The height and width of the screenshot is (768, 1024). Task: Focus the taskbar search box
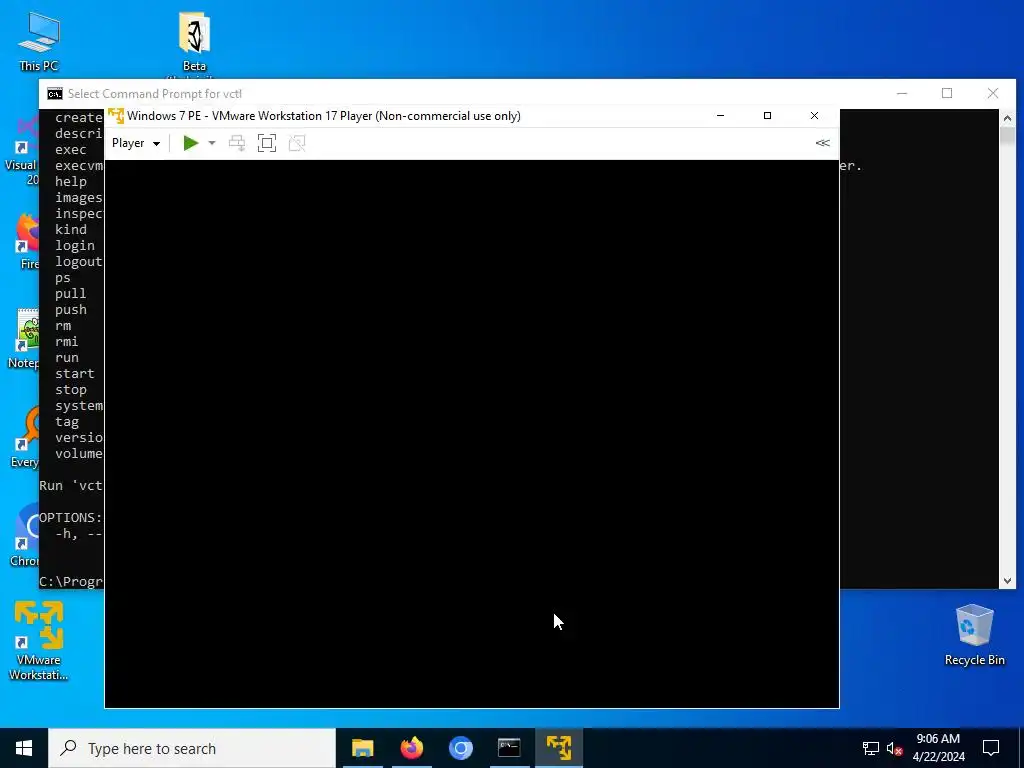(192, 748)
